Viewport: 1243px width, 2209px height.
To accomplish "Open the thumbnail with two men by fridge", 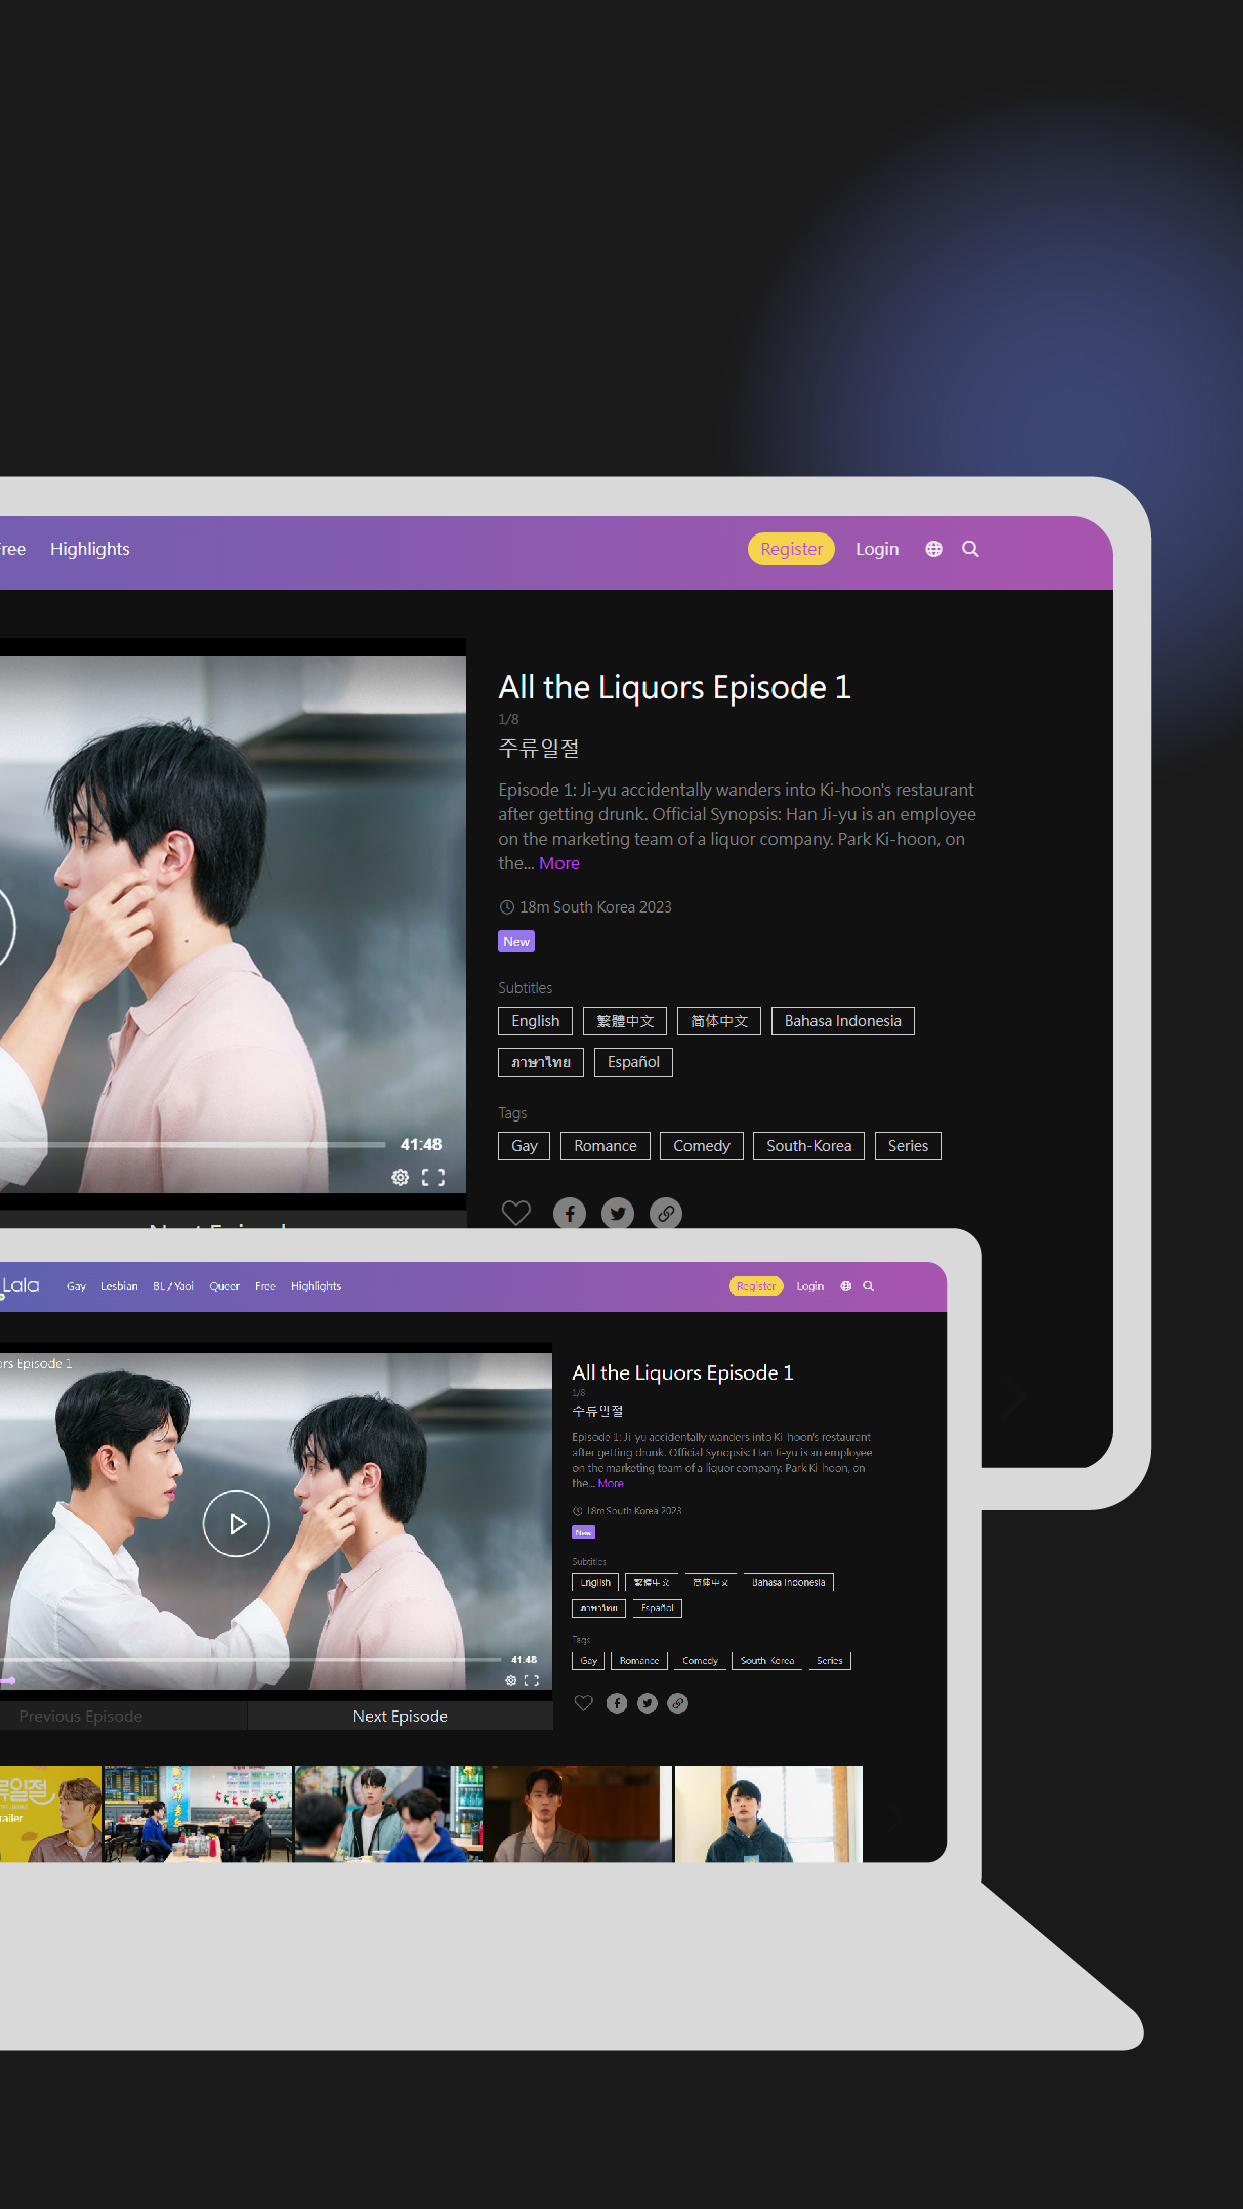I will pos(389,1814).
